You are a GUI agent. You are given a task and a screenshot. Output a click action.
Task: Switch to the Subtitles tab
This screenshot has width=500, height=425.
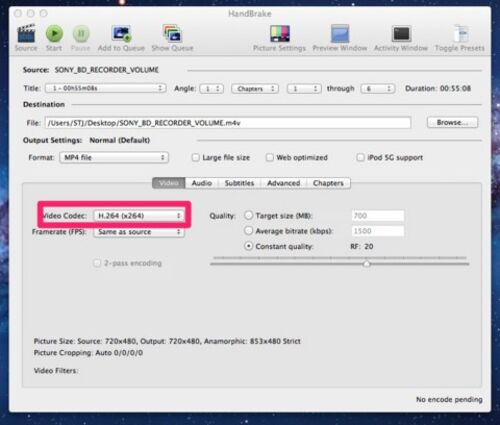click(x=239, y=183)
